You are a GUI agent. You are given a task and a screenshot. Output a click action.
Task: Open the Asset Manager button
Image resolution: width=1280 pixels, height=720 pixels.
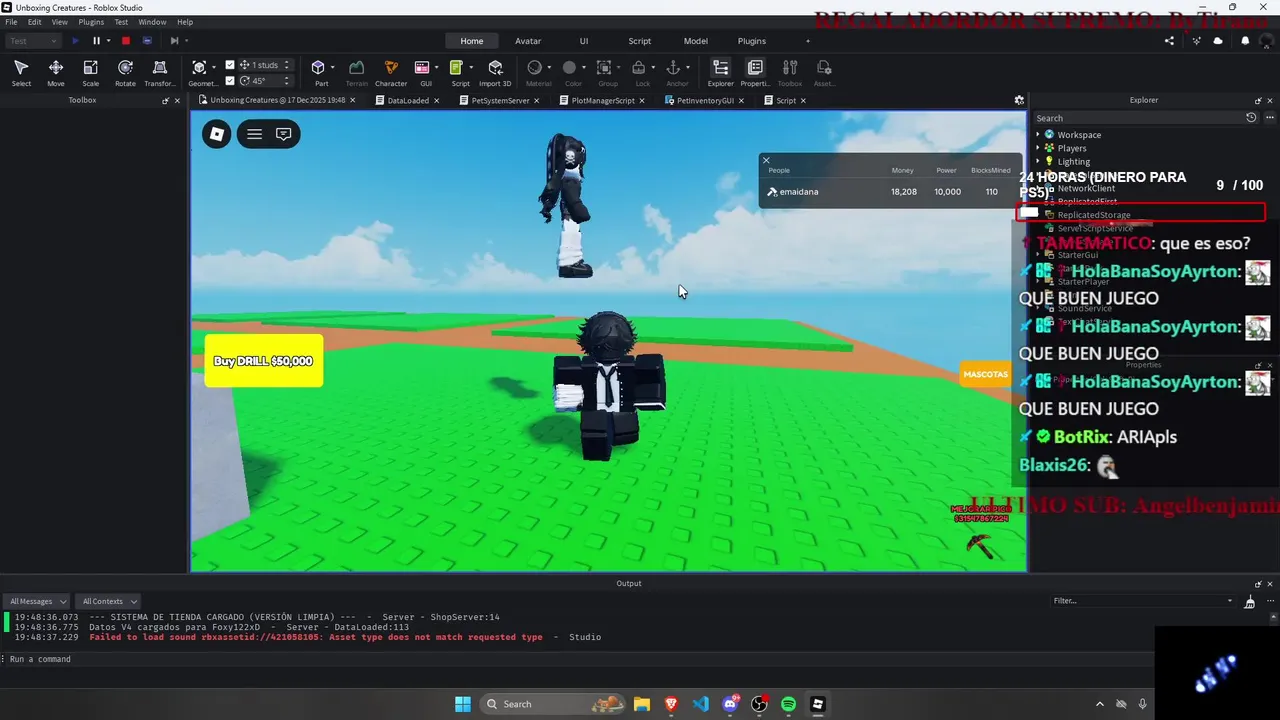pyautogui.click(x=824, y=72)
